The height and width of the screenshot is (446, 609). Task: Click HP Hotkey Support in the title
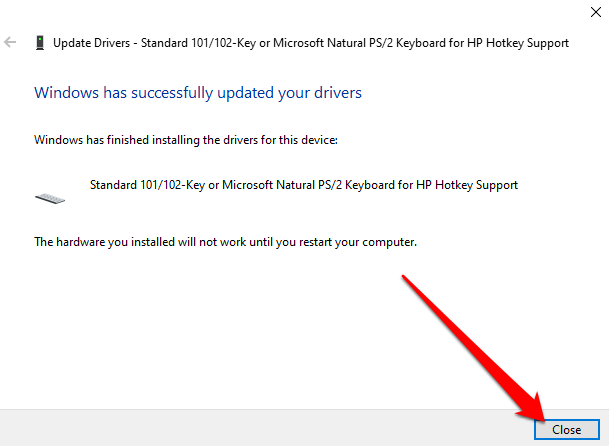tap(520, 43)
